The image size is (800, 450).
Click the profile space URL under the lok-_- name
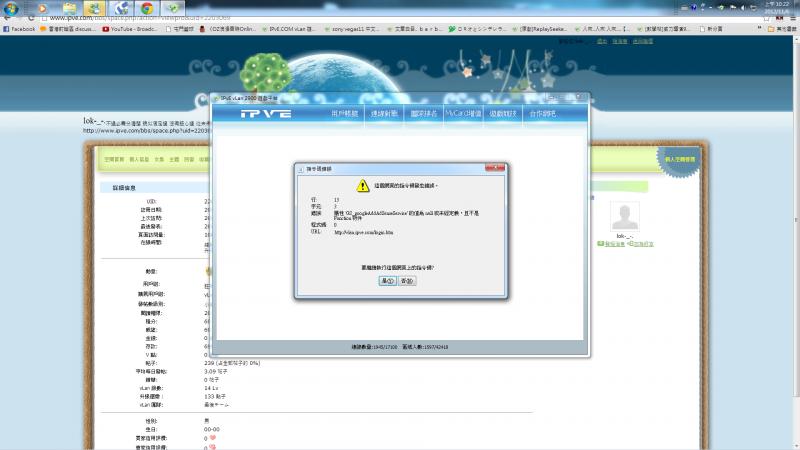point(146,131)
